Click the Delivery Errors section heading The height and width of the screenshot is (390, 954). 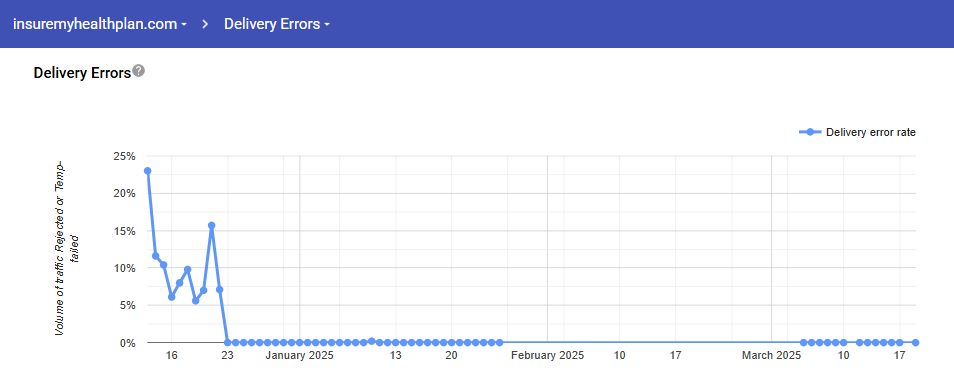click(82, 73)
